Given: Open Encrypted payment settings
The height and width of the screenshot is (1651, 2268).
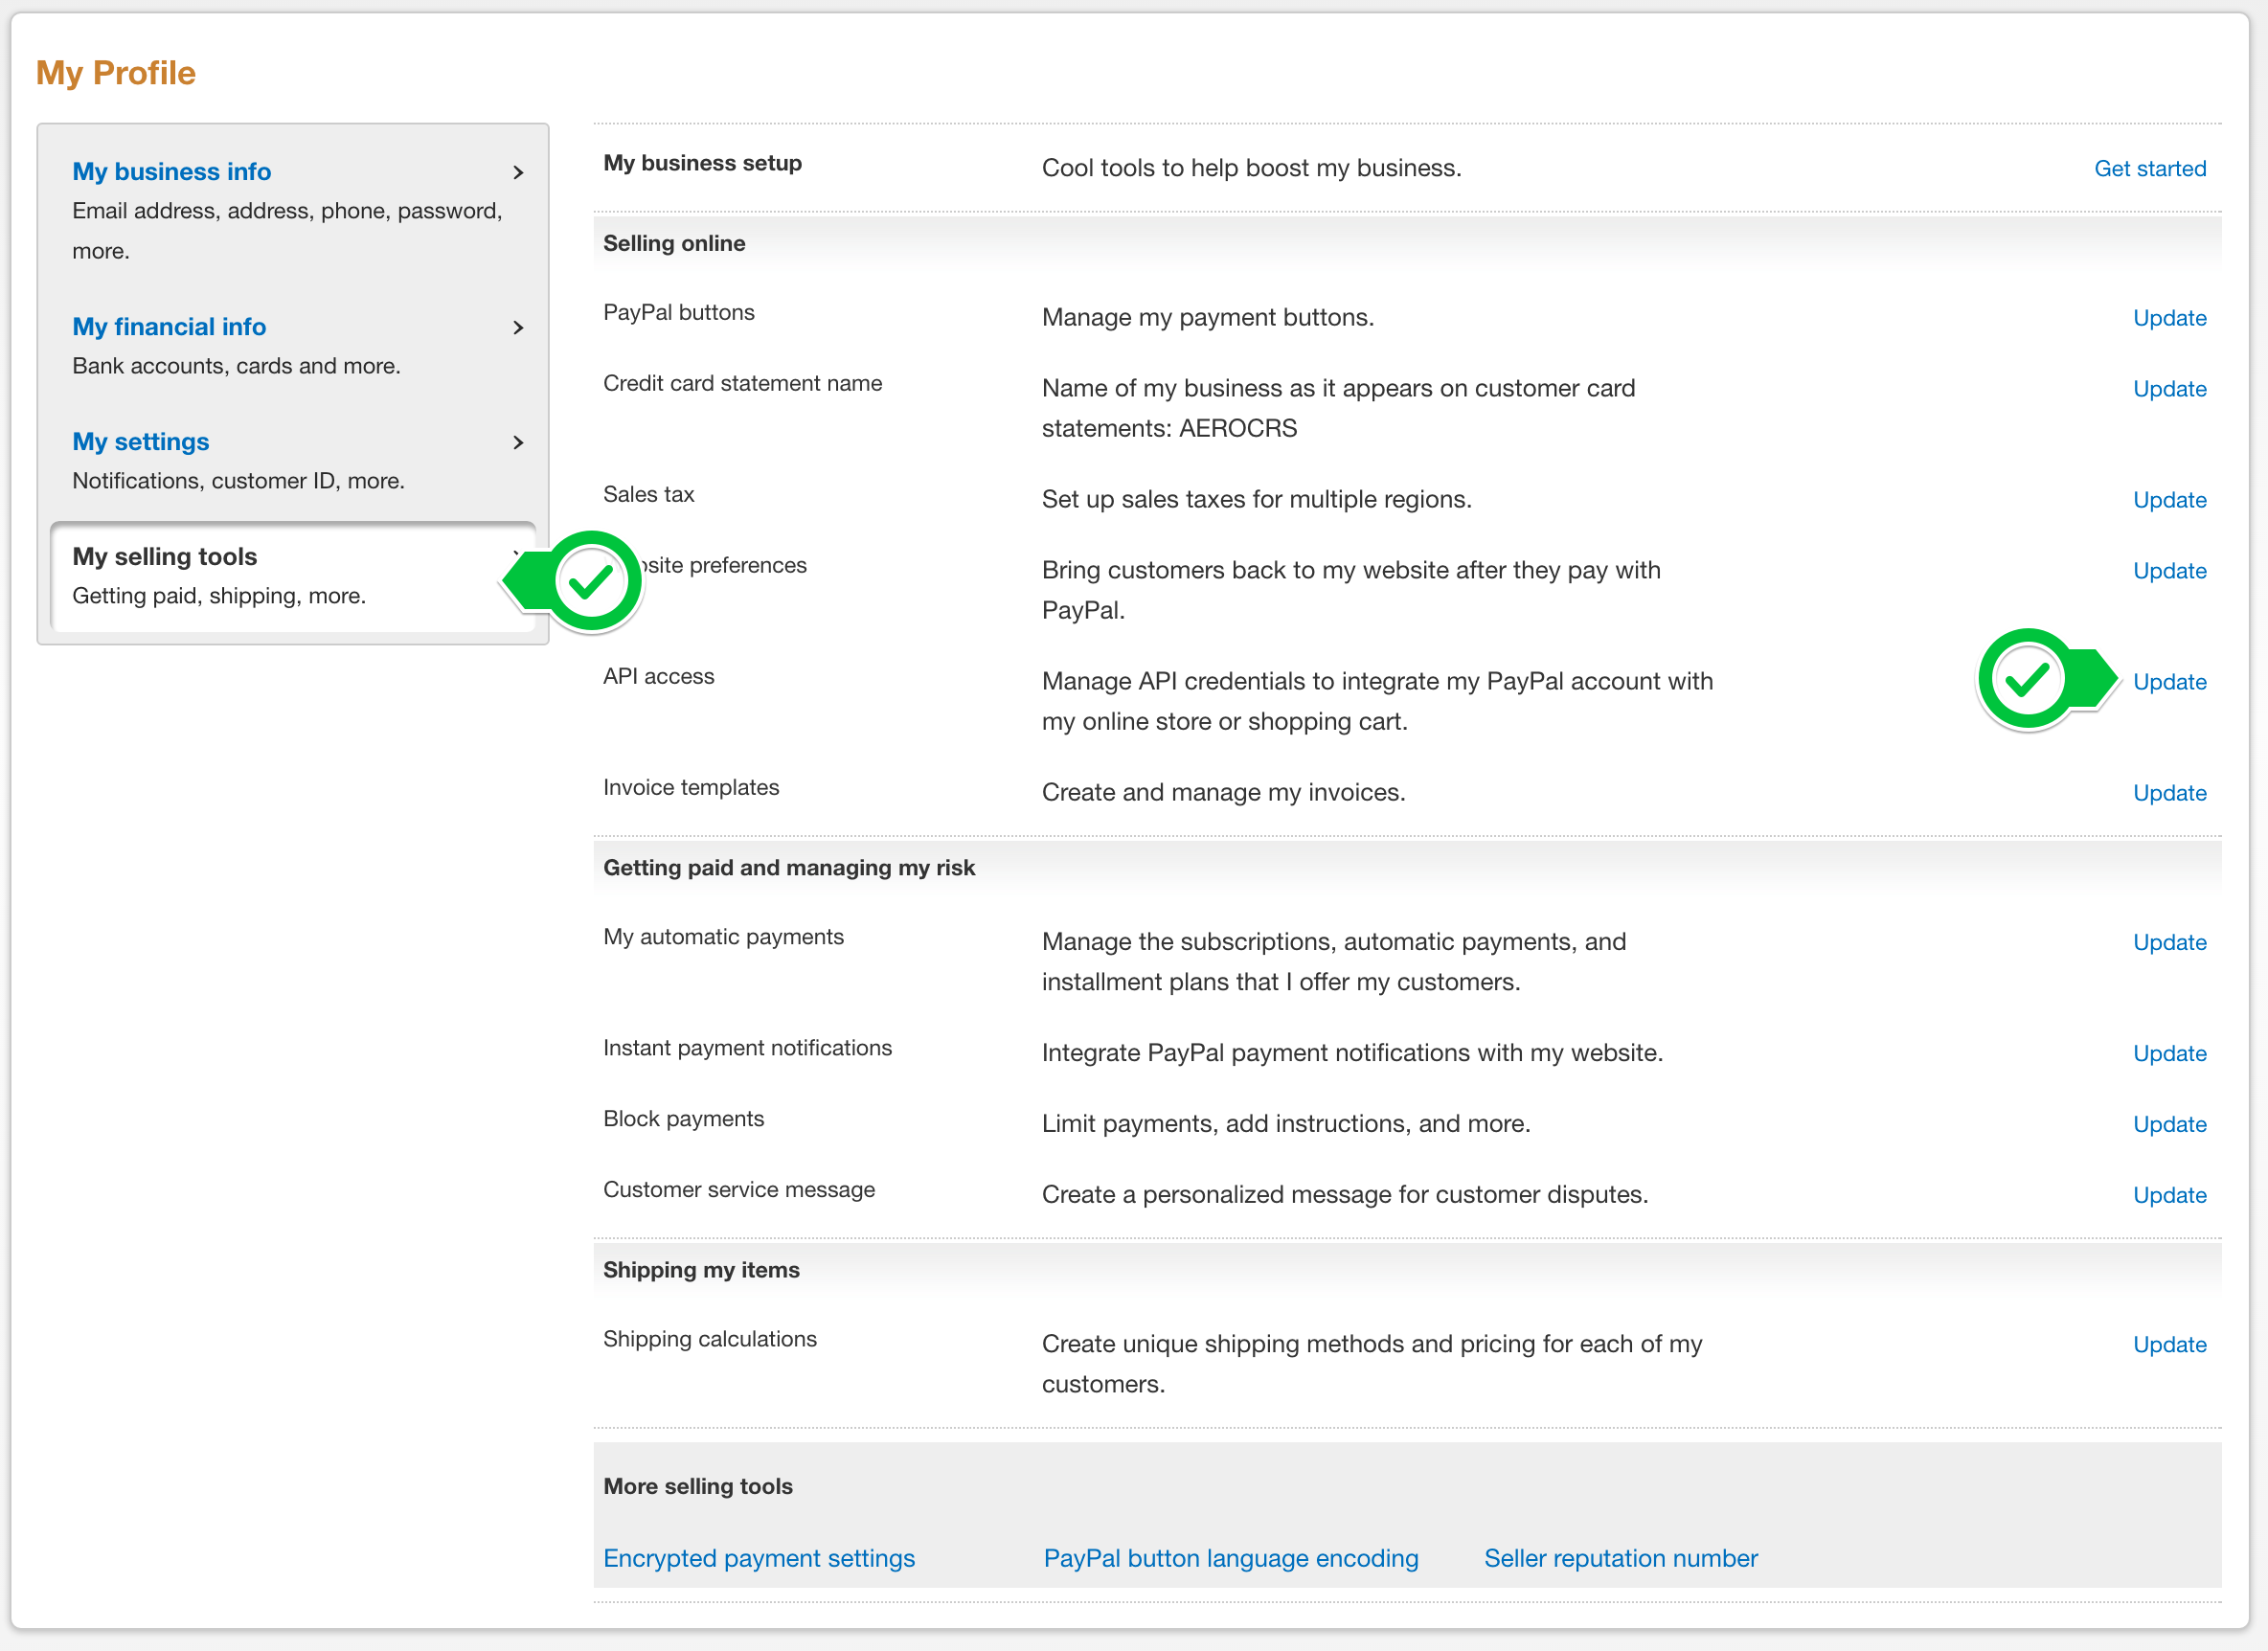Looking at the screenshot, I should 759,1558.
